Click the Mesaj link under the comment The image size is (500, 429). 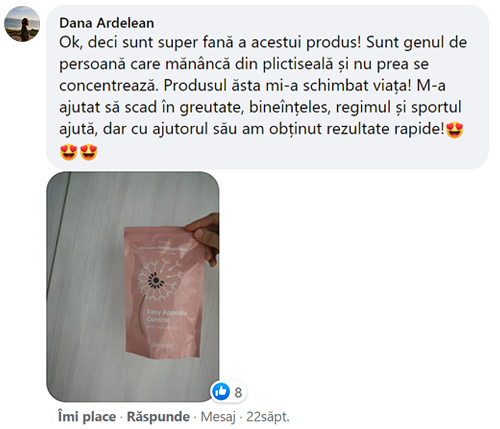point(218,417)
